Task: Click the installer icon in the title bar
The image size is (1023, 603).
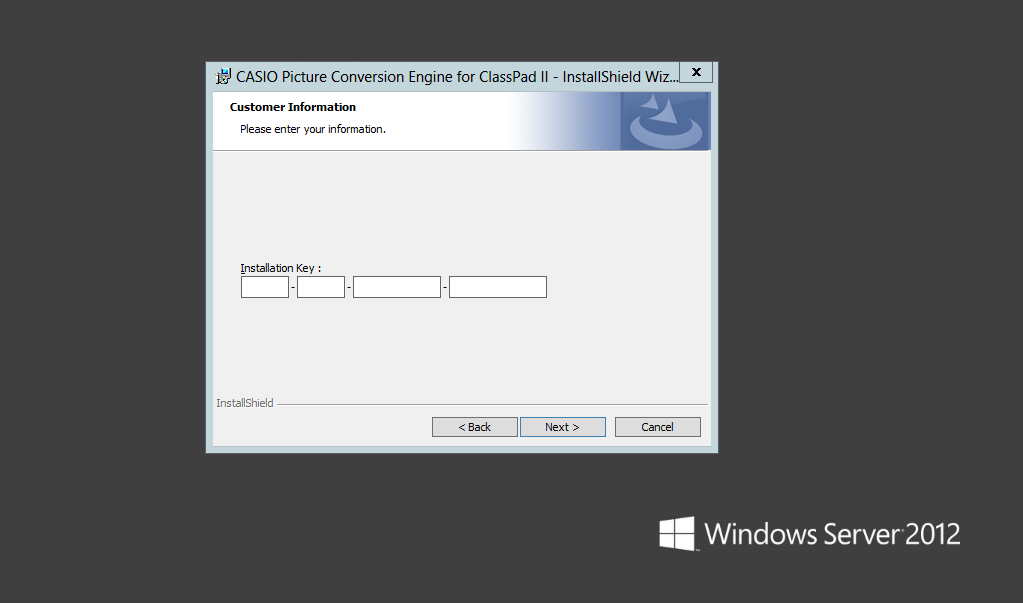Action: coord(223,76)
